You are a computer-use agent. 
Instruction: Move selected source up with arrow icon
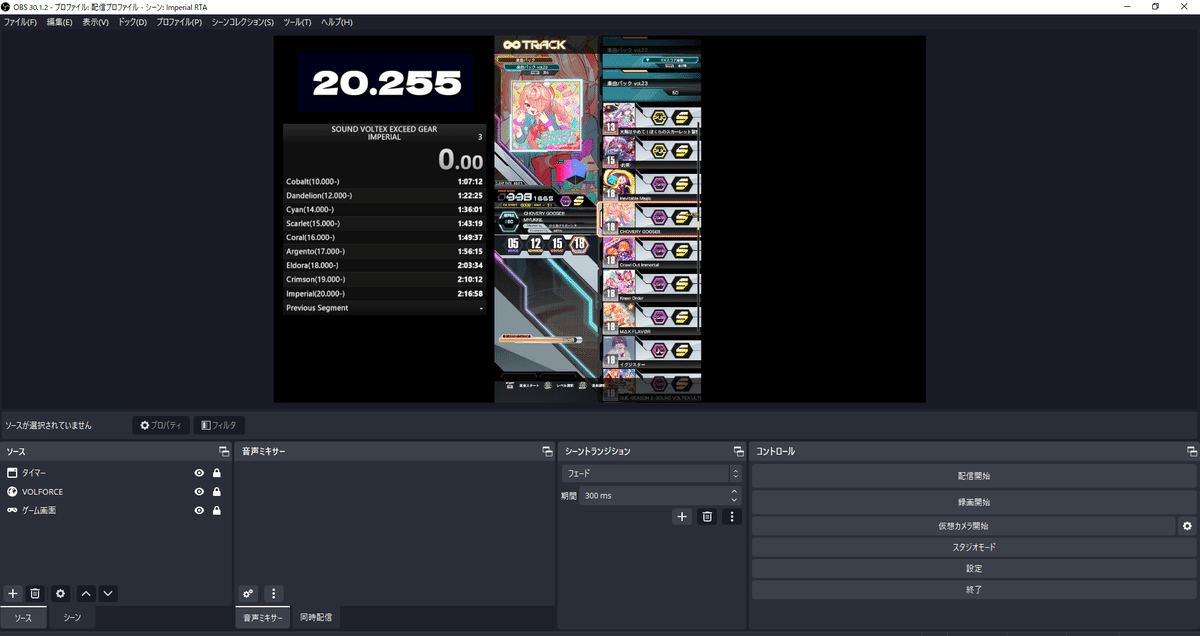click(x=84, y=593)
